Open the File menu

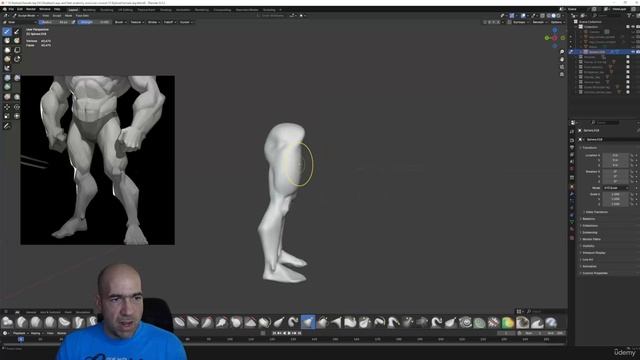(11, 9)
